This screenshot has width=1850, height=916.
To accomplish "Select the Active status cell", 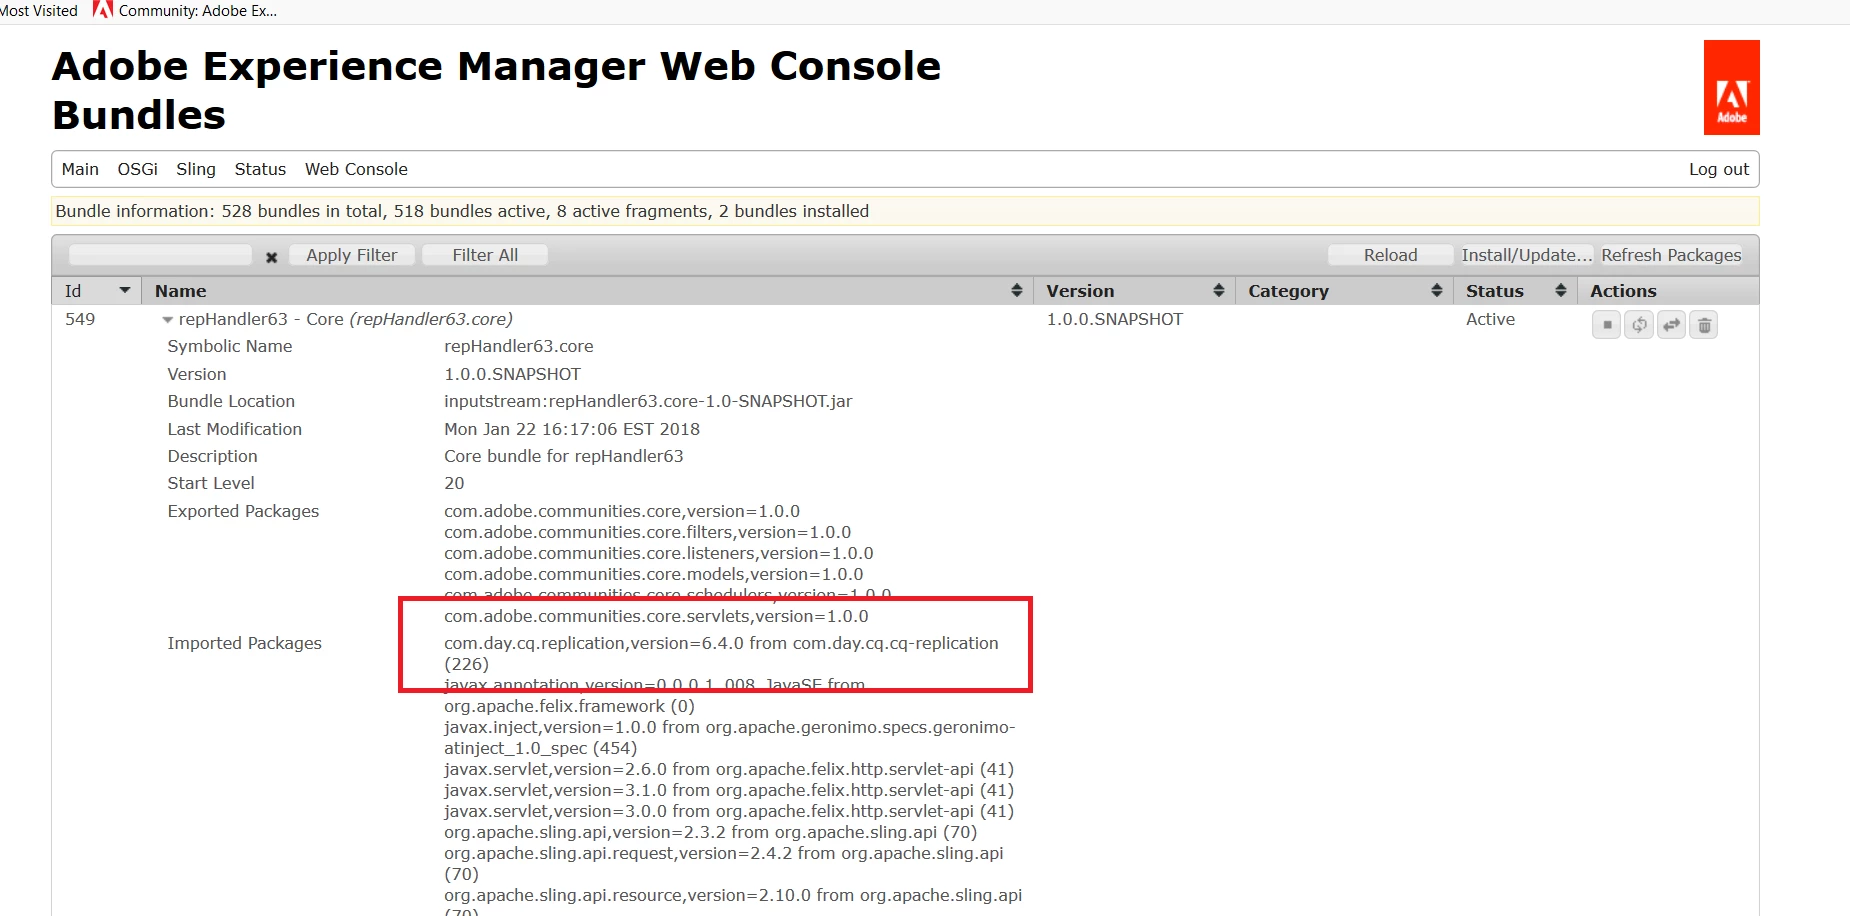I will point(1490,319).
